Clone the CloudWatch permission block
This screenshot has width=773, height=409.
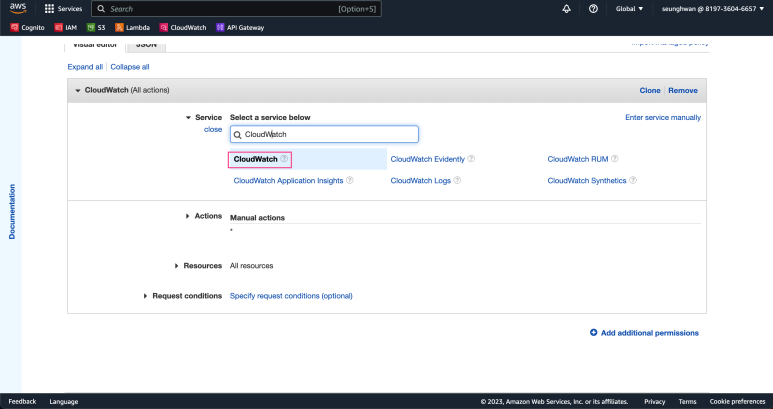[650, 91]
